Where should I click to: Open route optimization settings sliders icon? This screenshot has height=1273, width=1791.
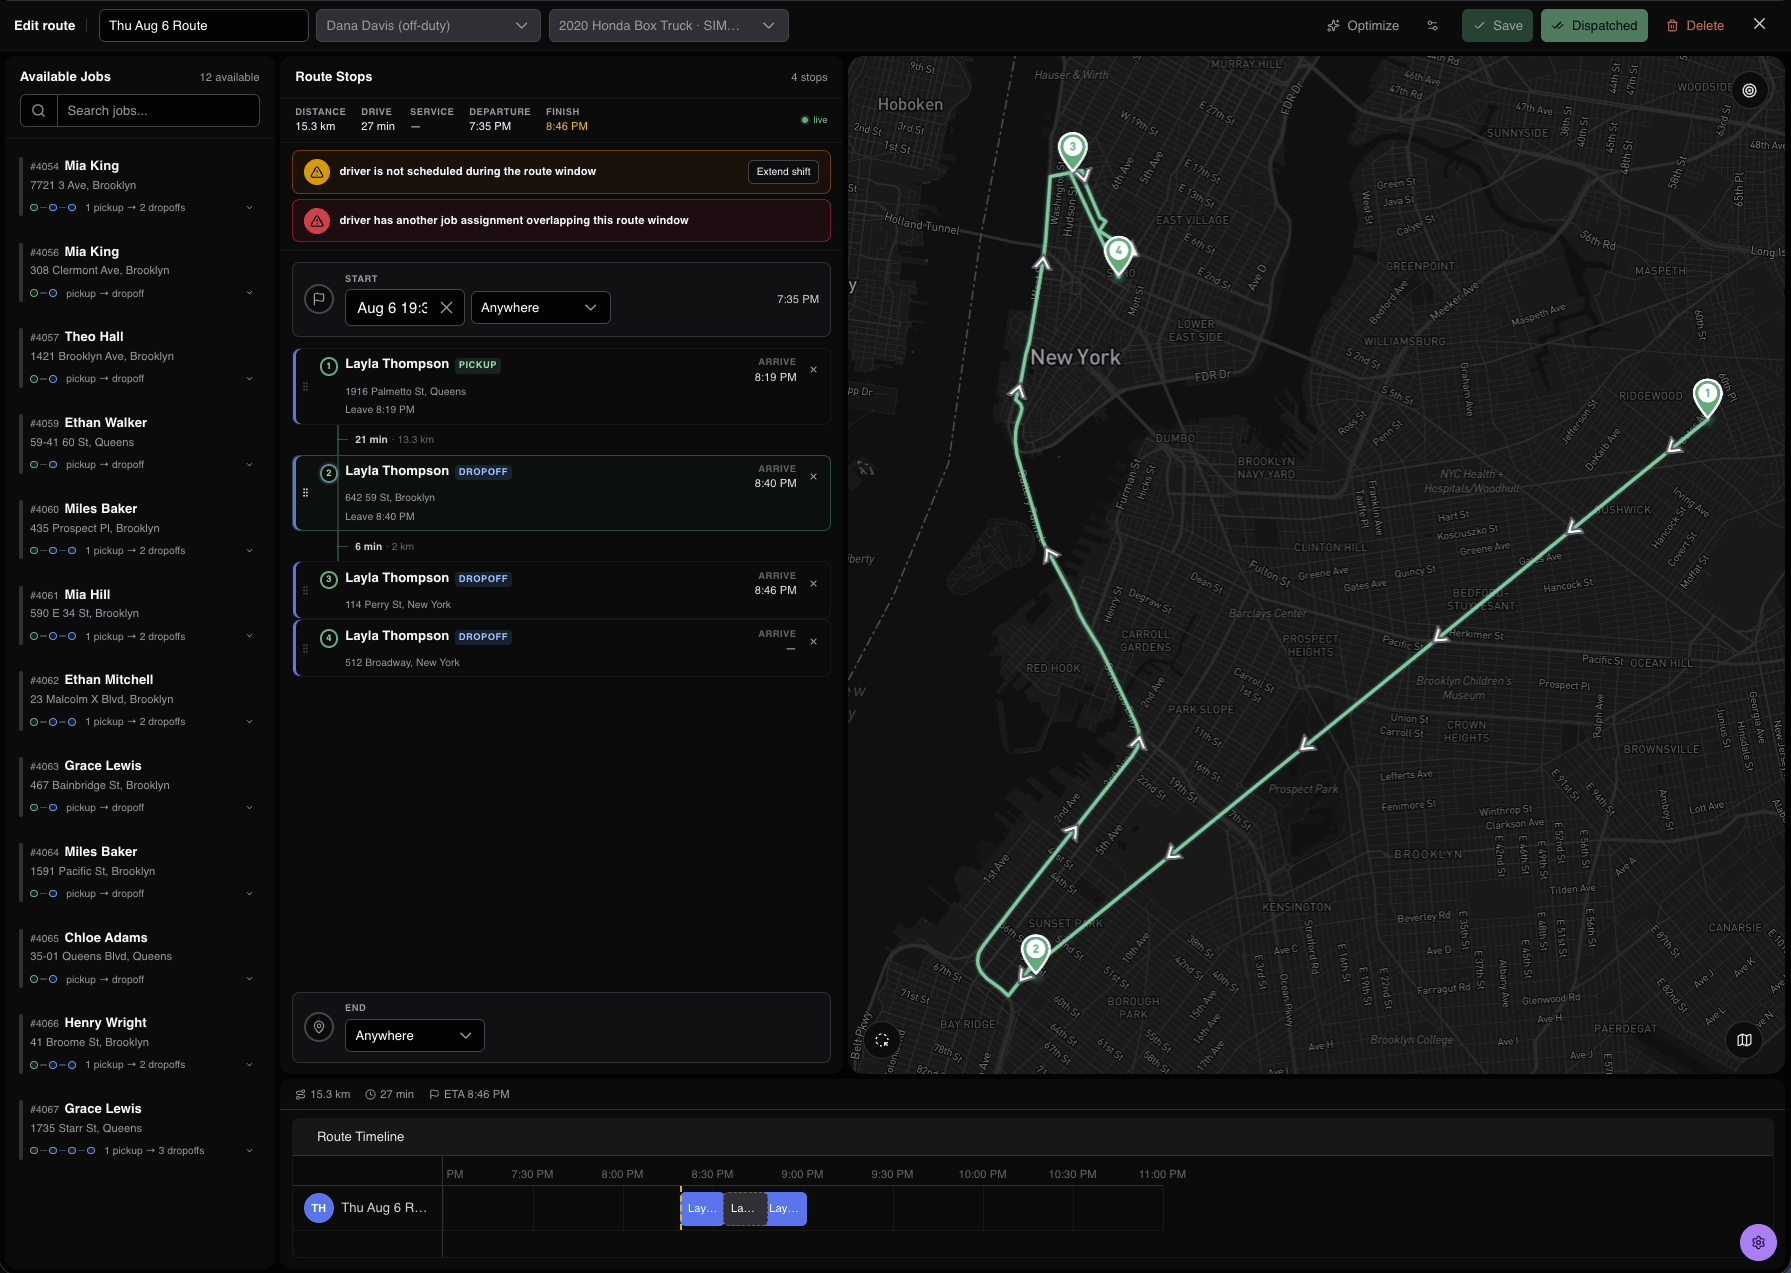1432,26
